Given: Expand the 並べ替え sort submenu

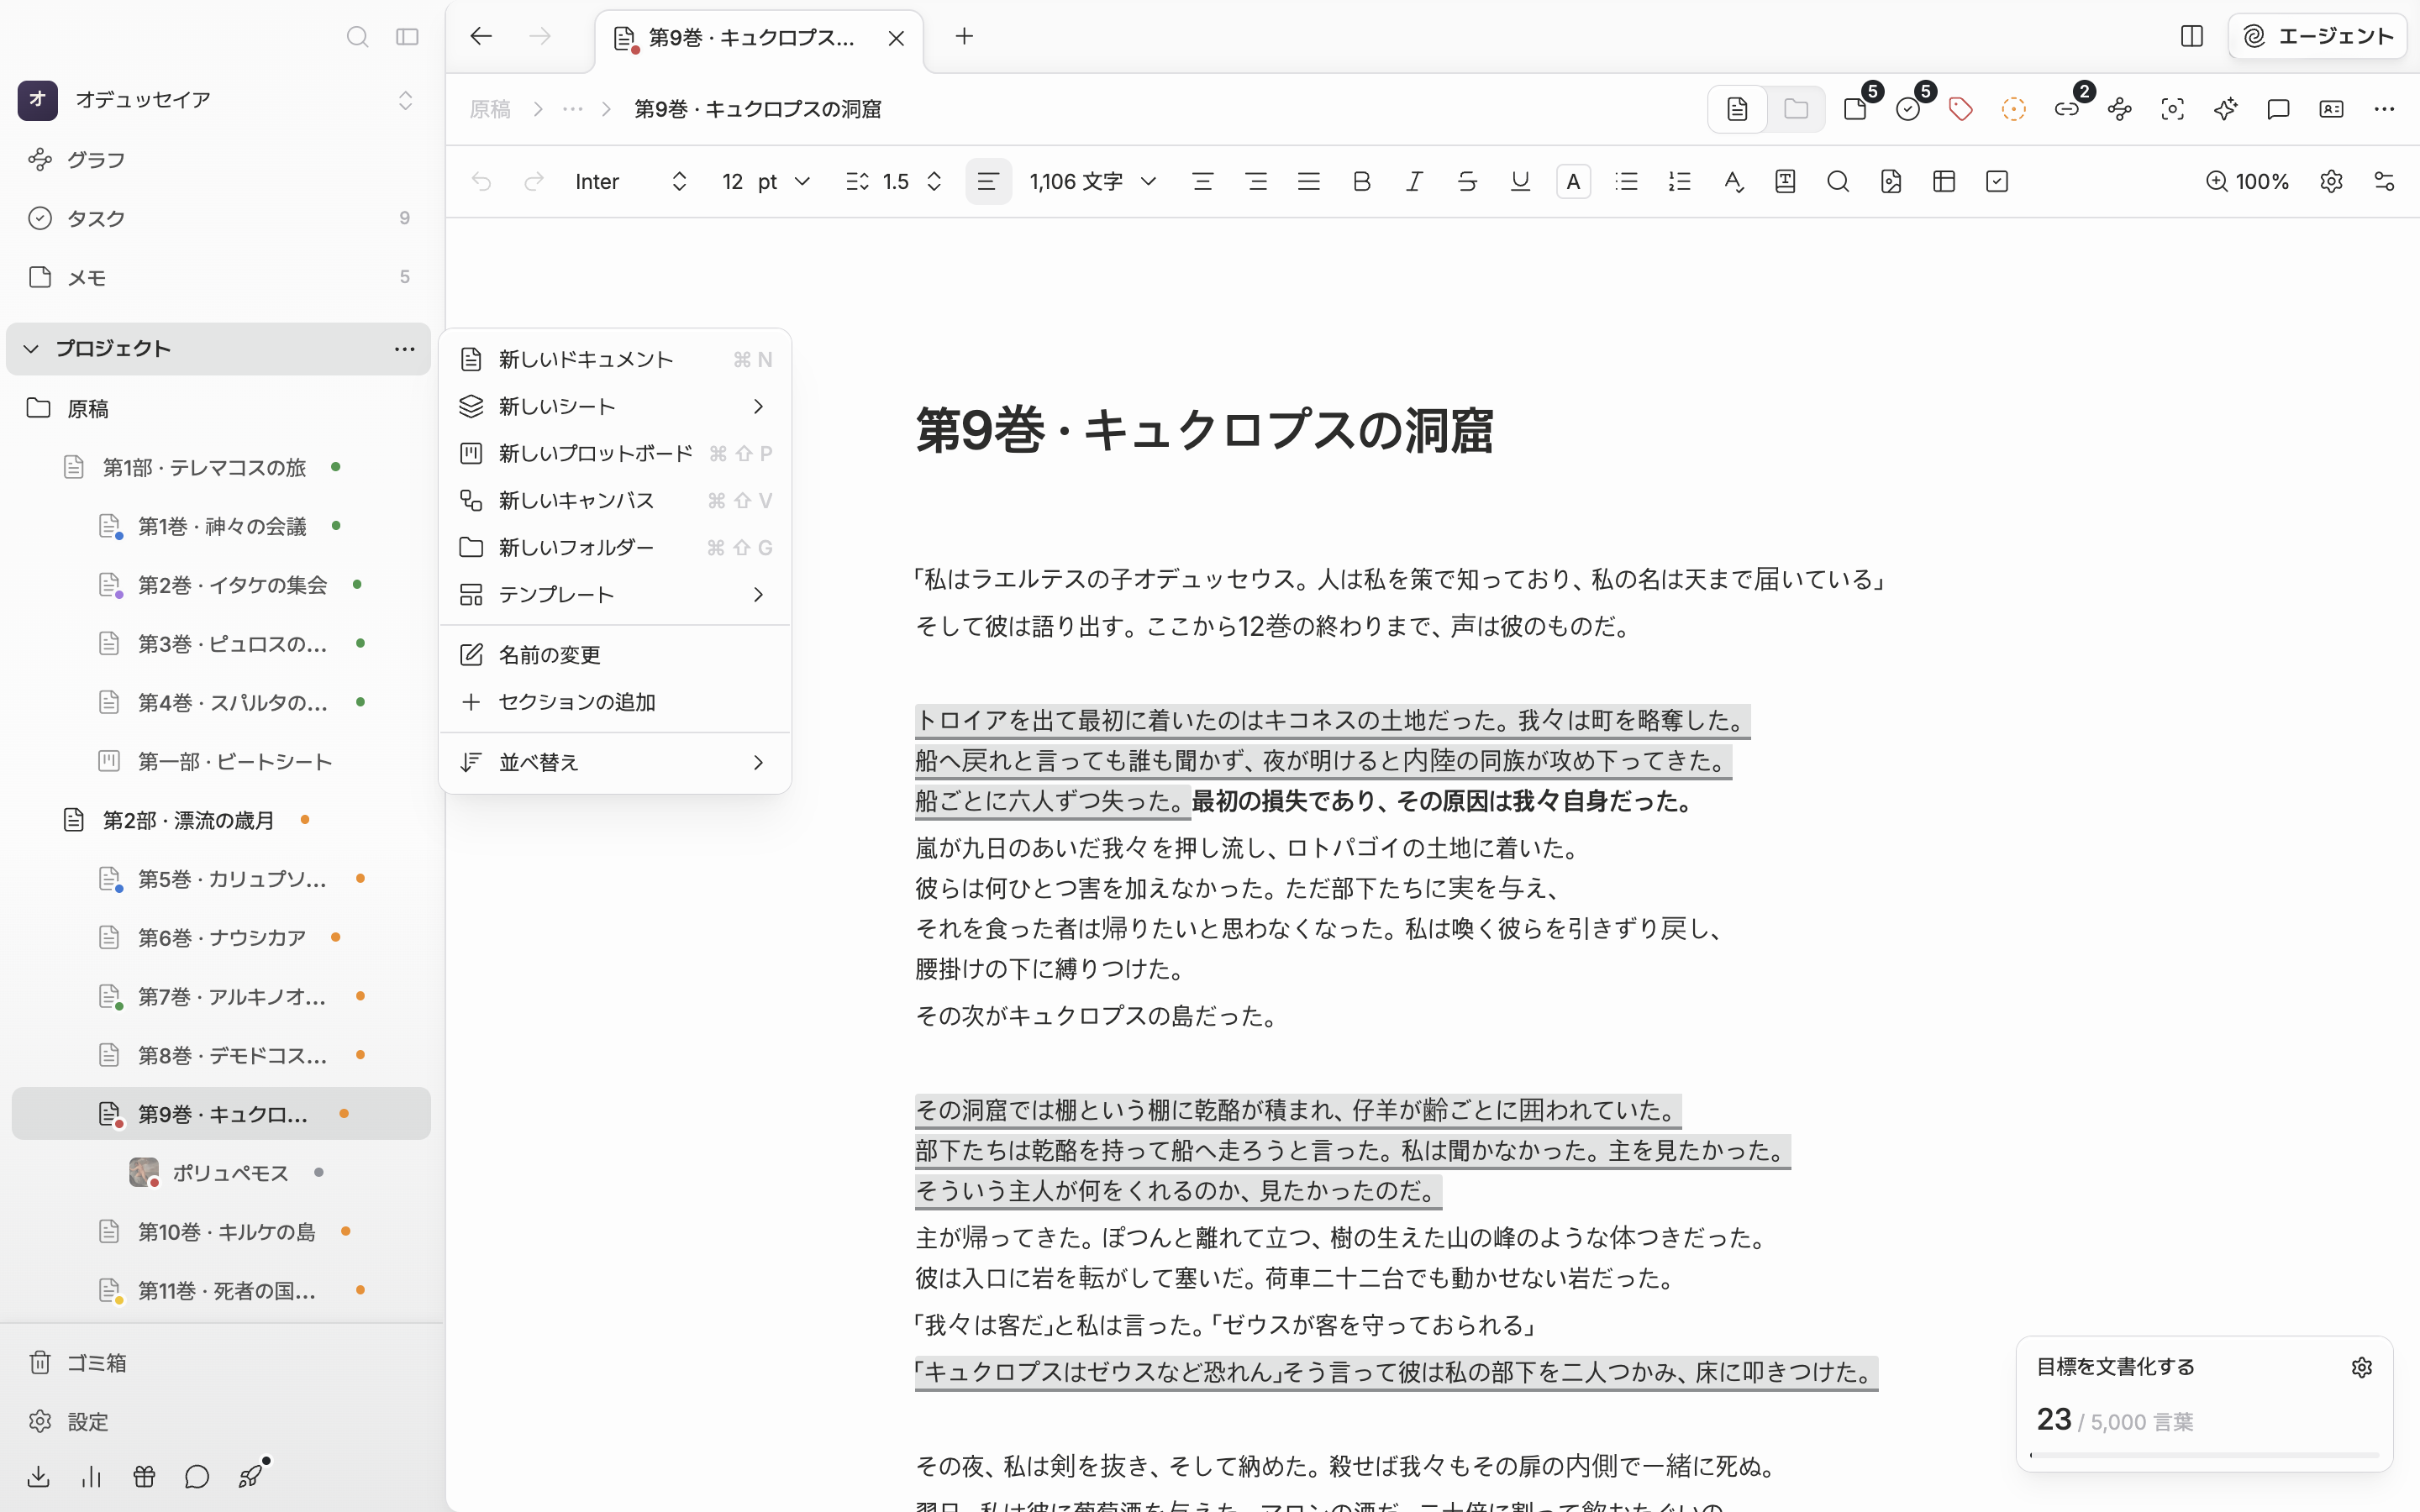Looking at the screenshot, I should 615,762.
